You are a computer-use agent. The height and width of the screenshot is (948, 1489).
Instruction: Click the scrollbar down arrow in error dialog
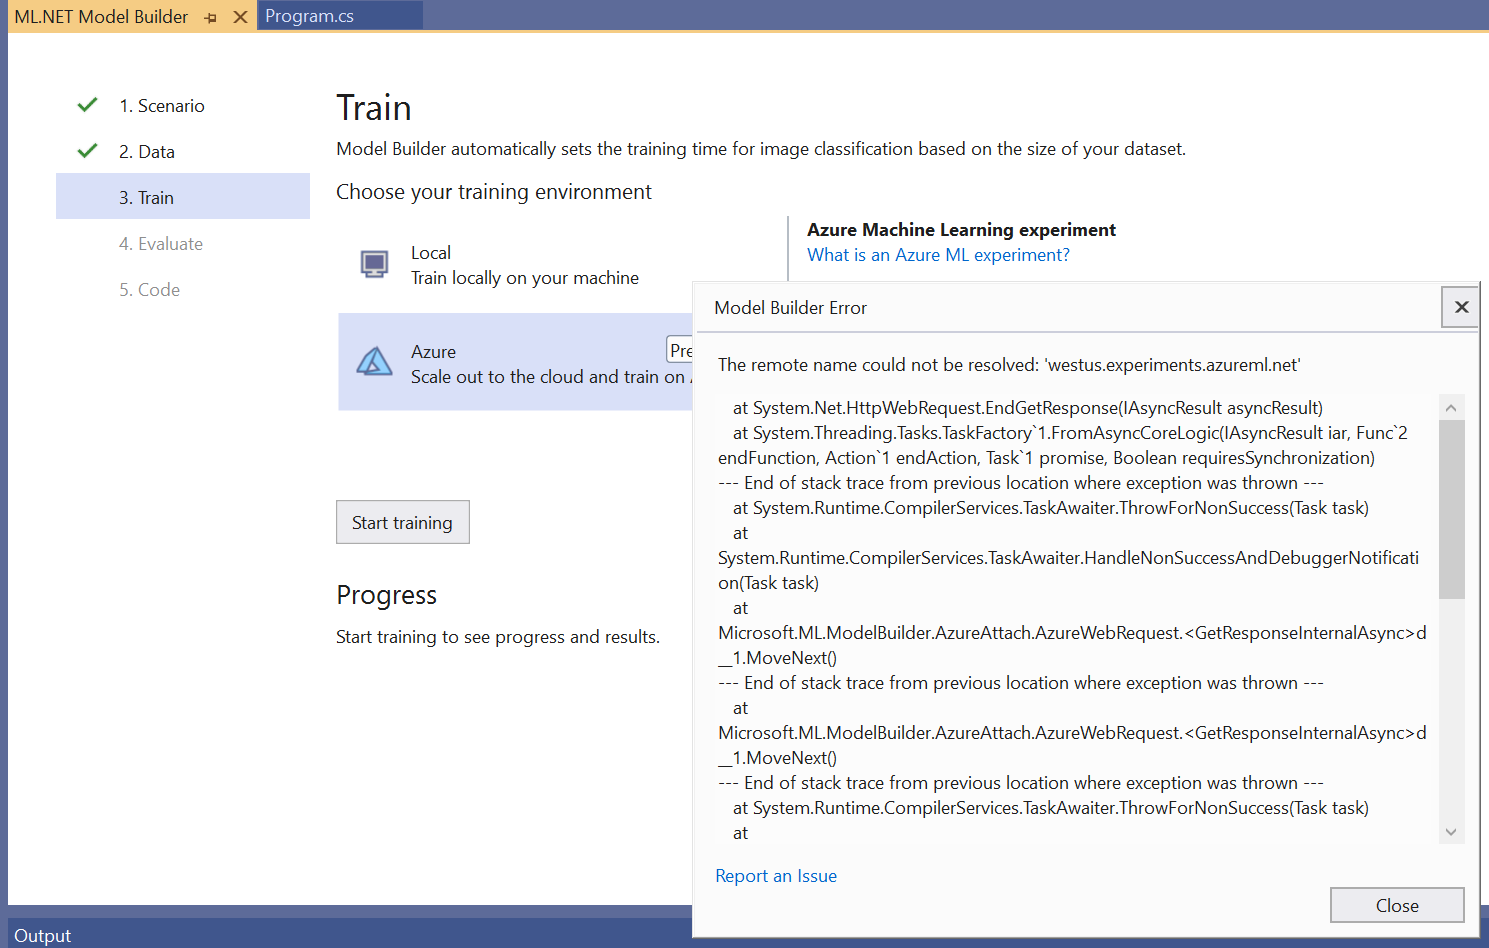[1451, 831]
